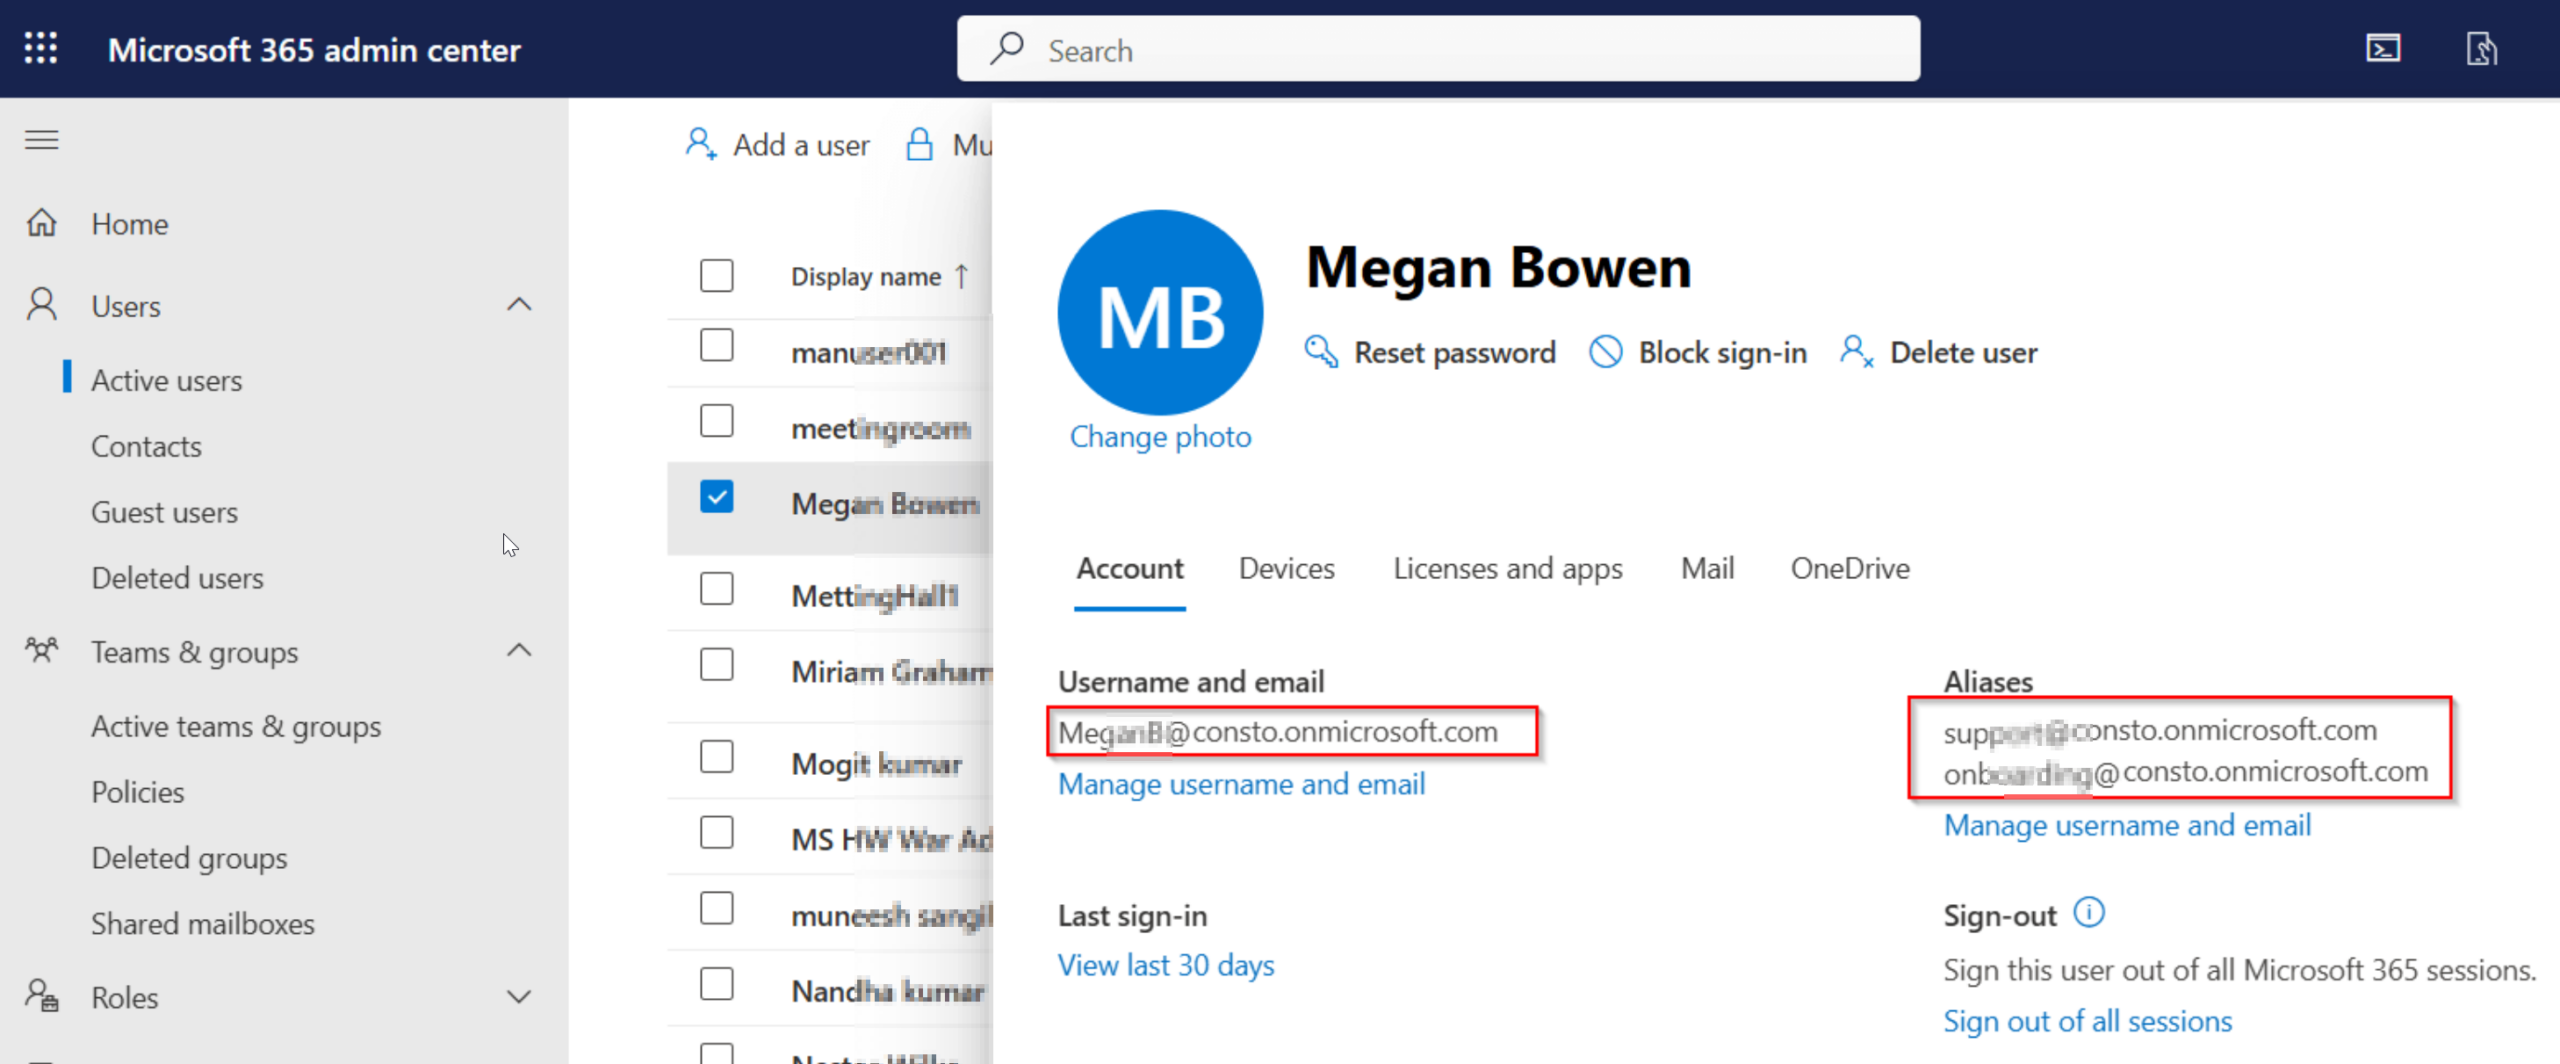The width and height of the screenshot is (2560, 1064).
Task: Collapse the navigation hamburger menu
Action: tap(42, 140)
